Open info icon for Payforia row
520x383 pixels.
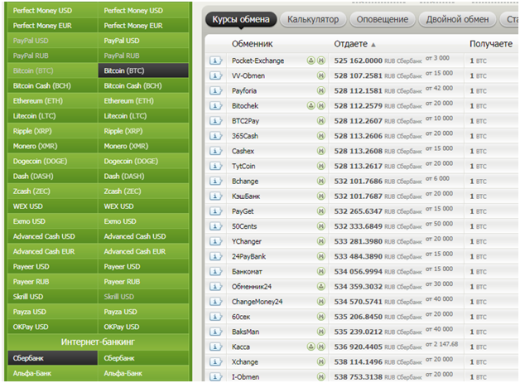[x=215, y=91]
